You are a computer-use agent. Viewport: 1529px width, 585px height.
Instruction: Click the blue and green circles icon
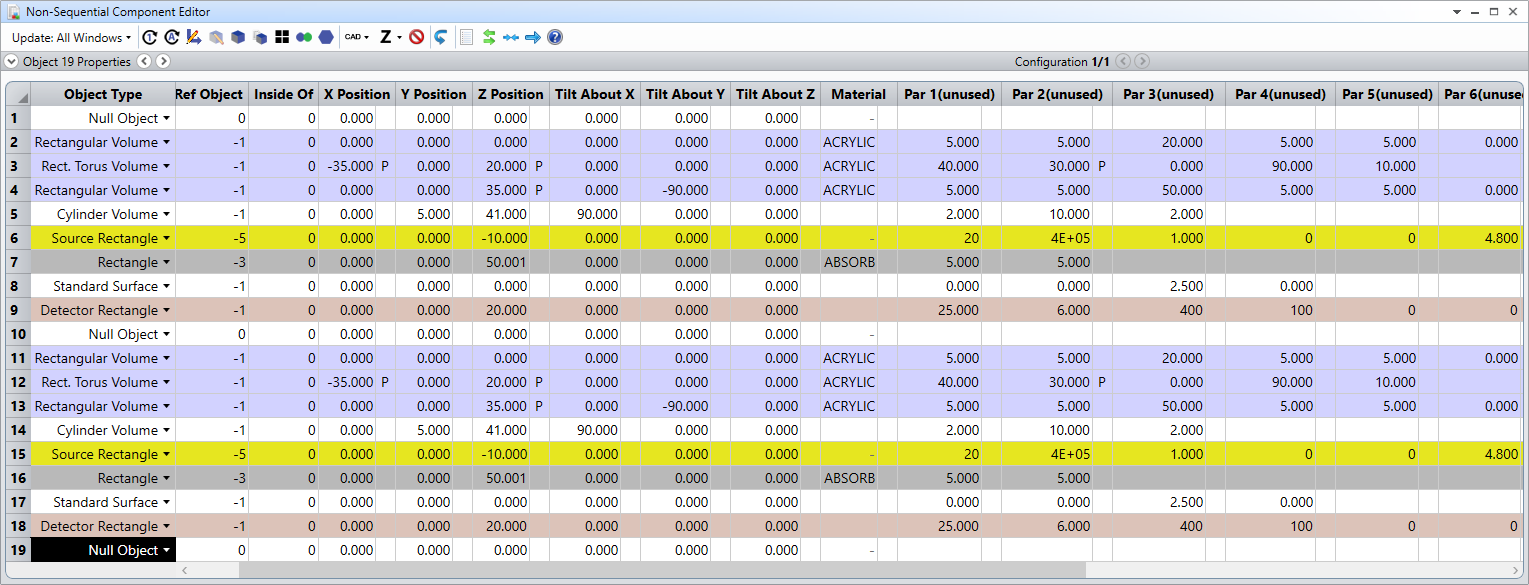click(304, 37)
